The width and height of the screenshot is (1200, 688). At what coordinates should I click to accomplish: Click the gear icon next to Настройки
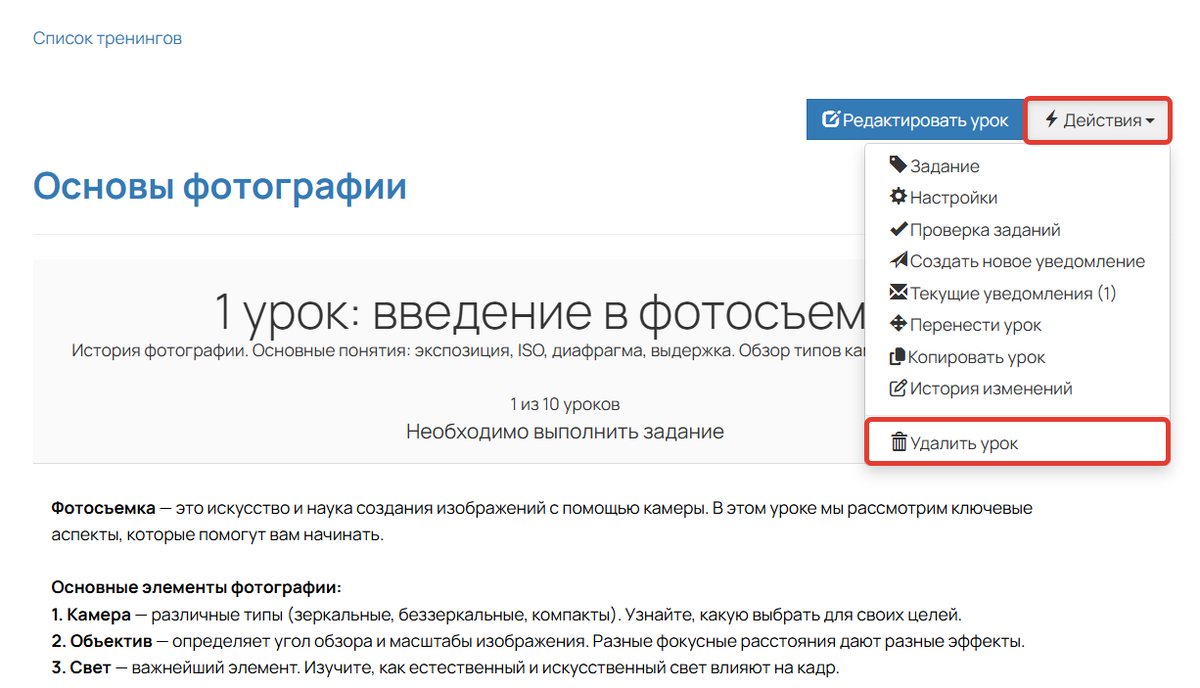tap(900, 197)
